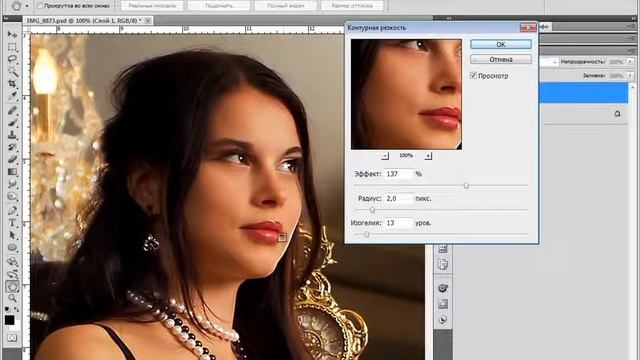Switch to IMG_8873.psd document tab

[83, 20]
